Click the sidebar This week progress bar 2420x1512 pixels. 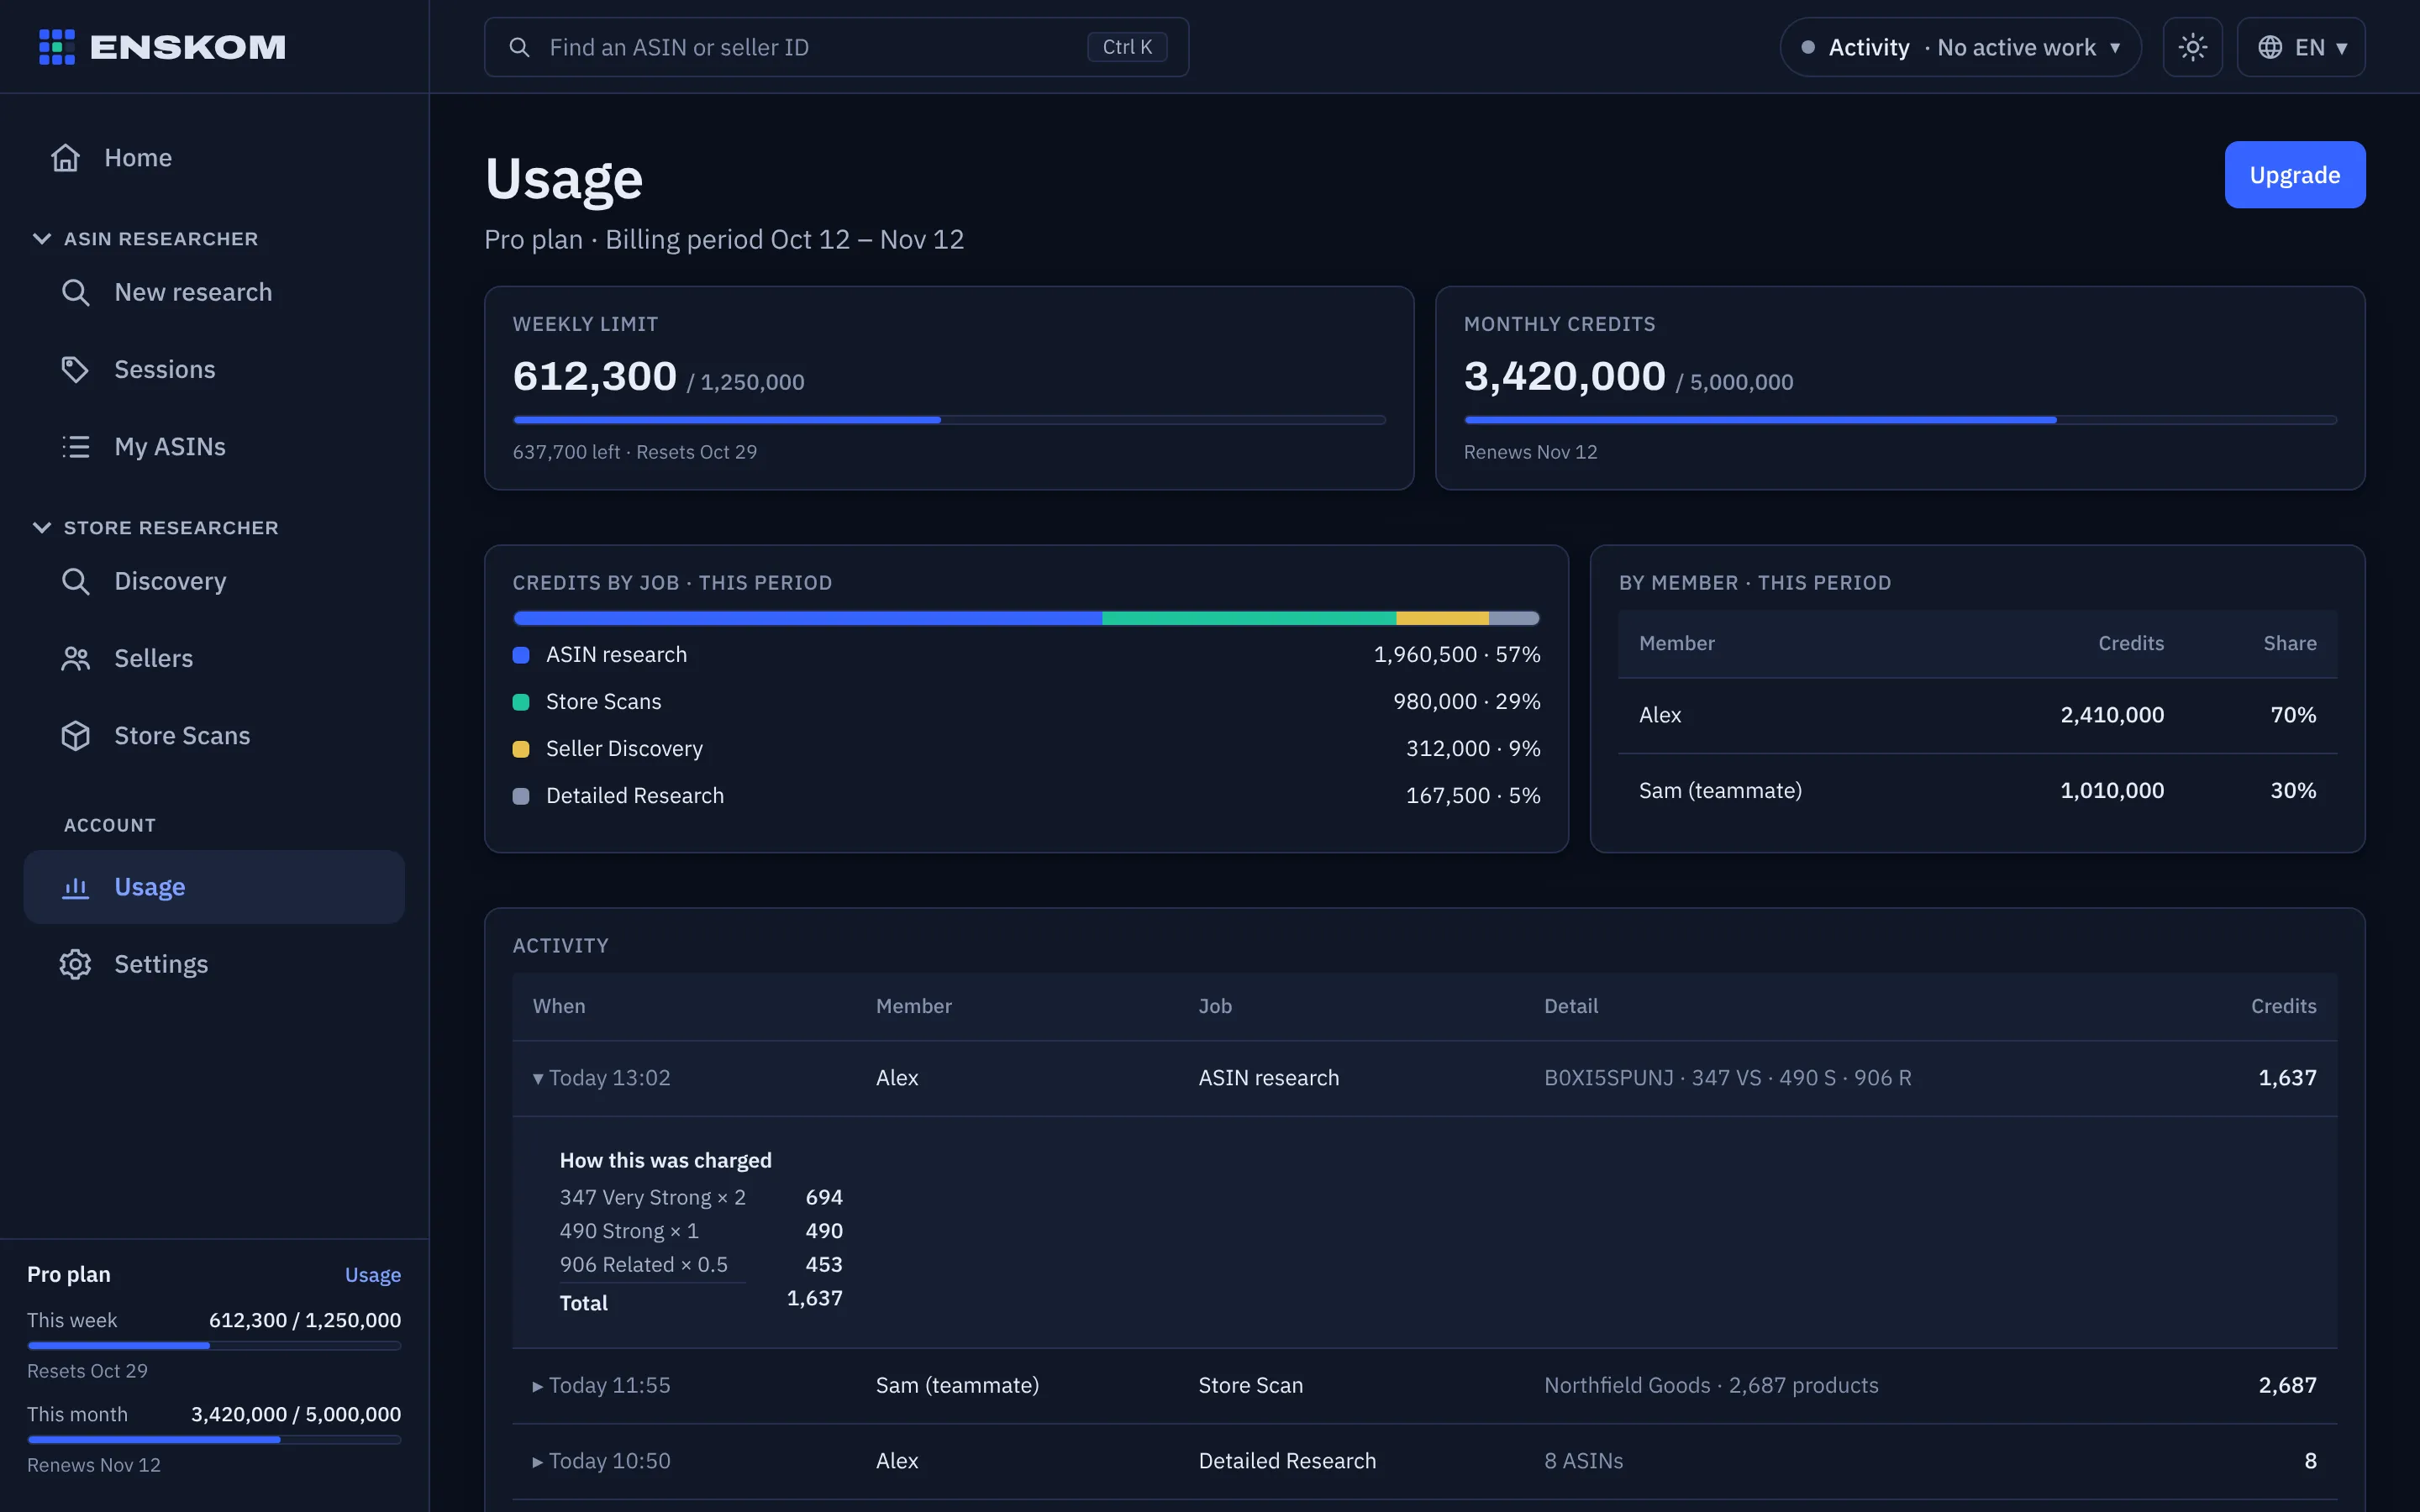click(x=214, y=1346)
